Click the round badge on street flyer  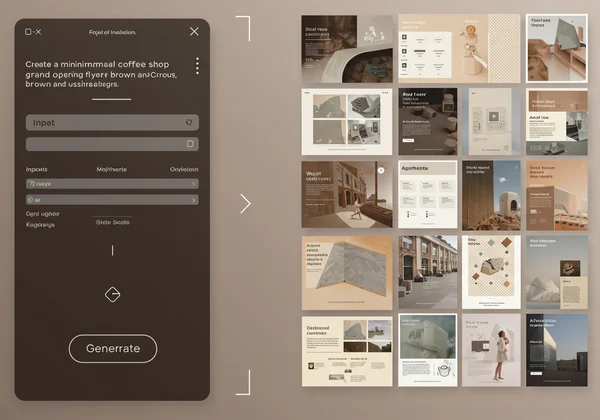[x=381, y=171]
